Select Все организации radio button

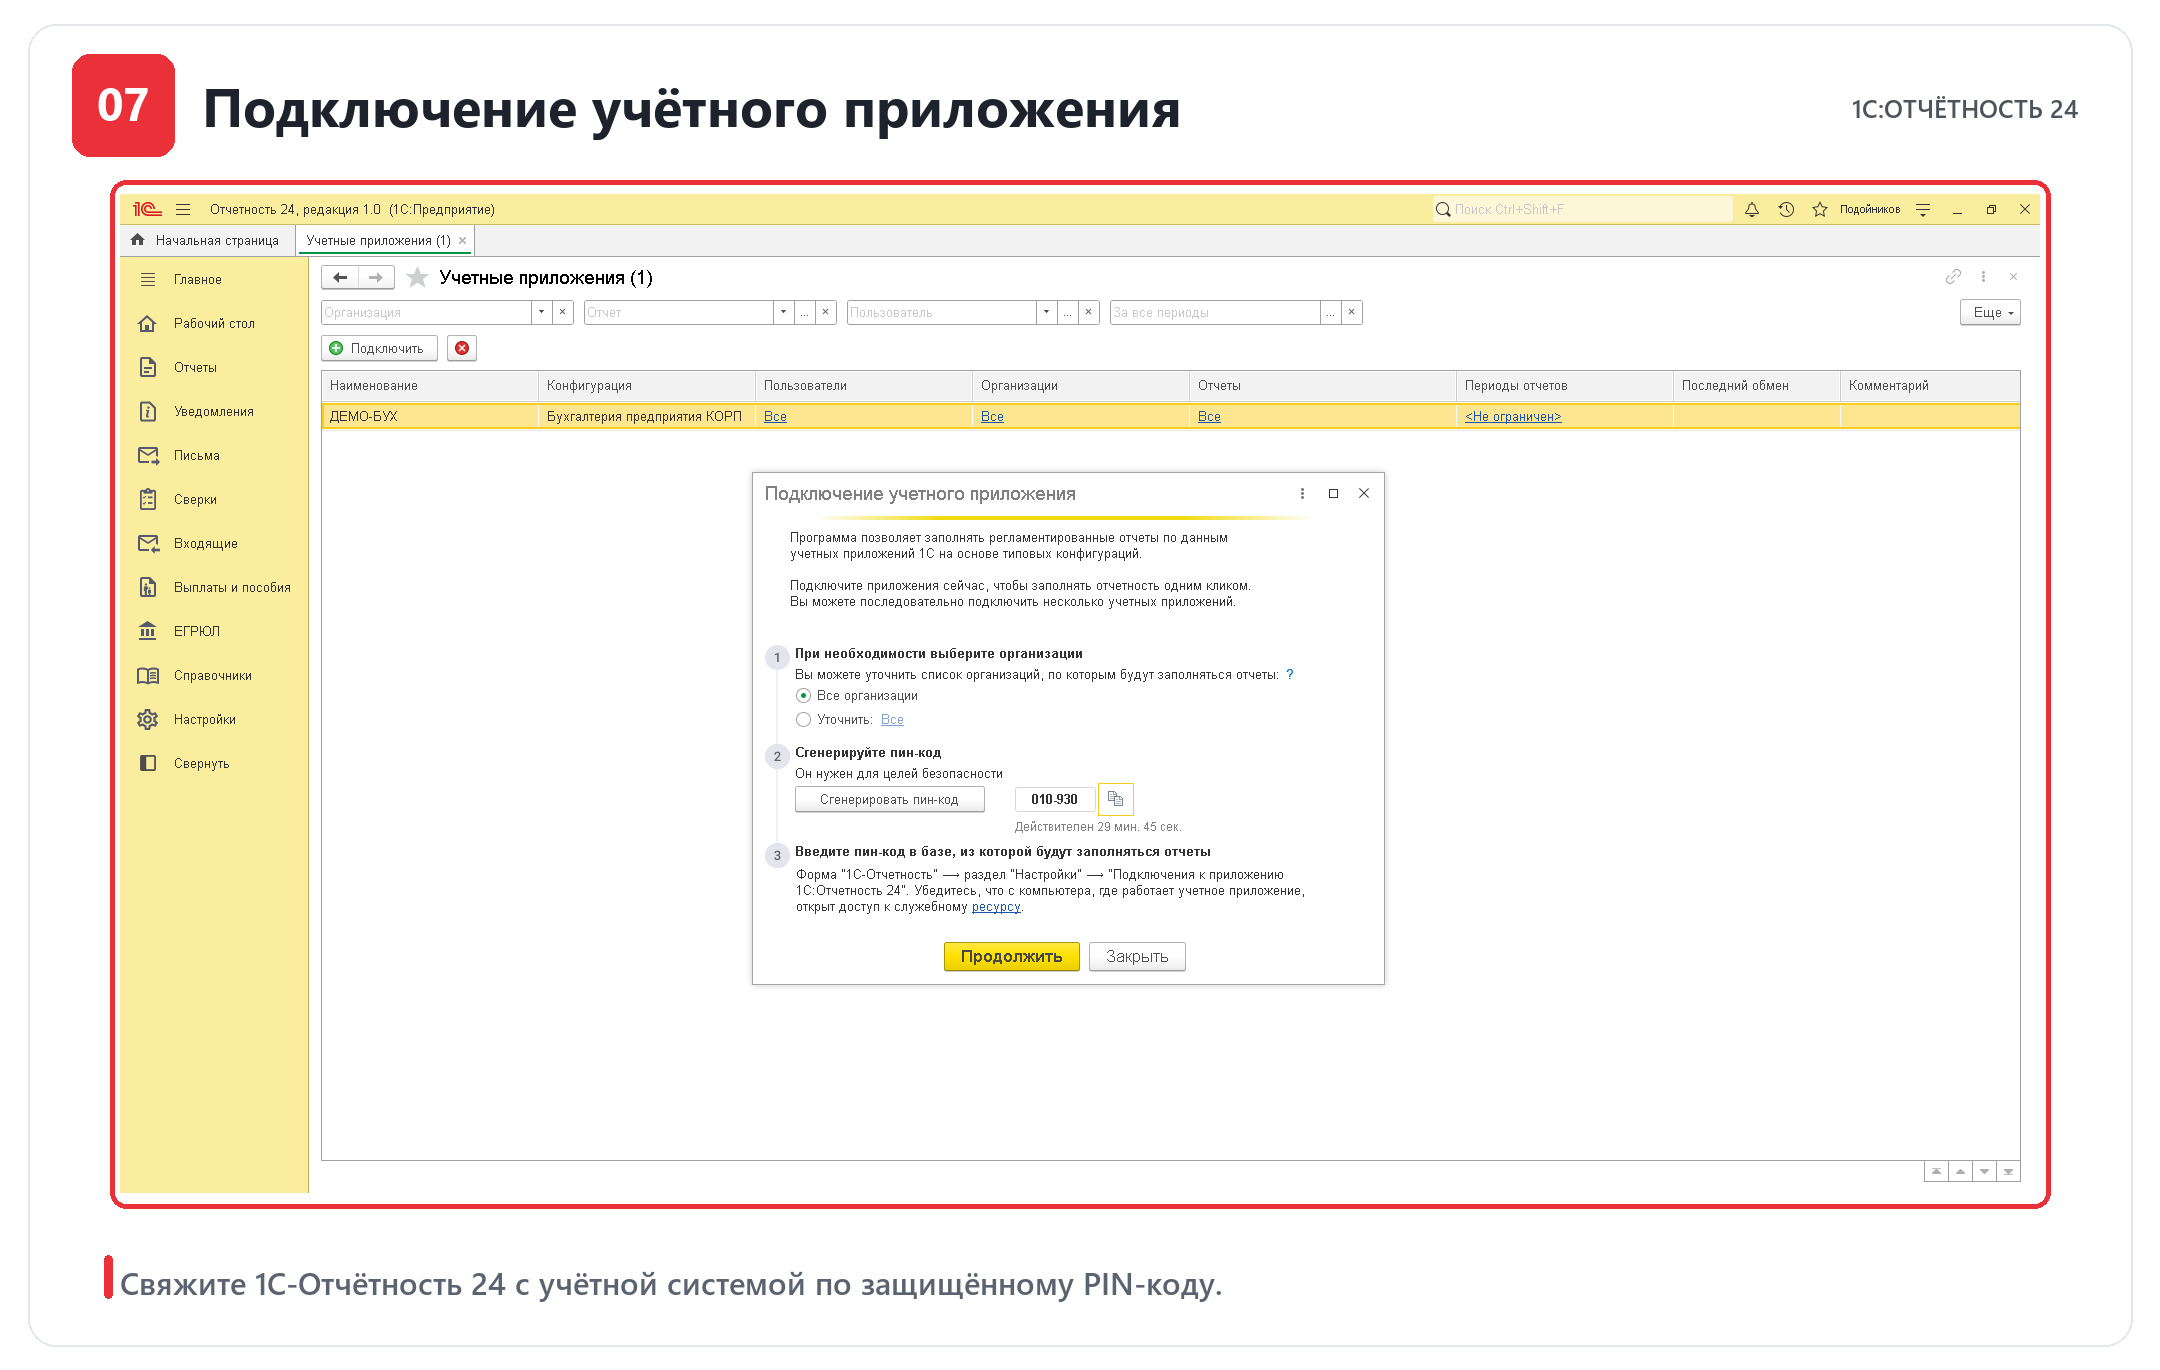(803, 695)
